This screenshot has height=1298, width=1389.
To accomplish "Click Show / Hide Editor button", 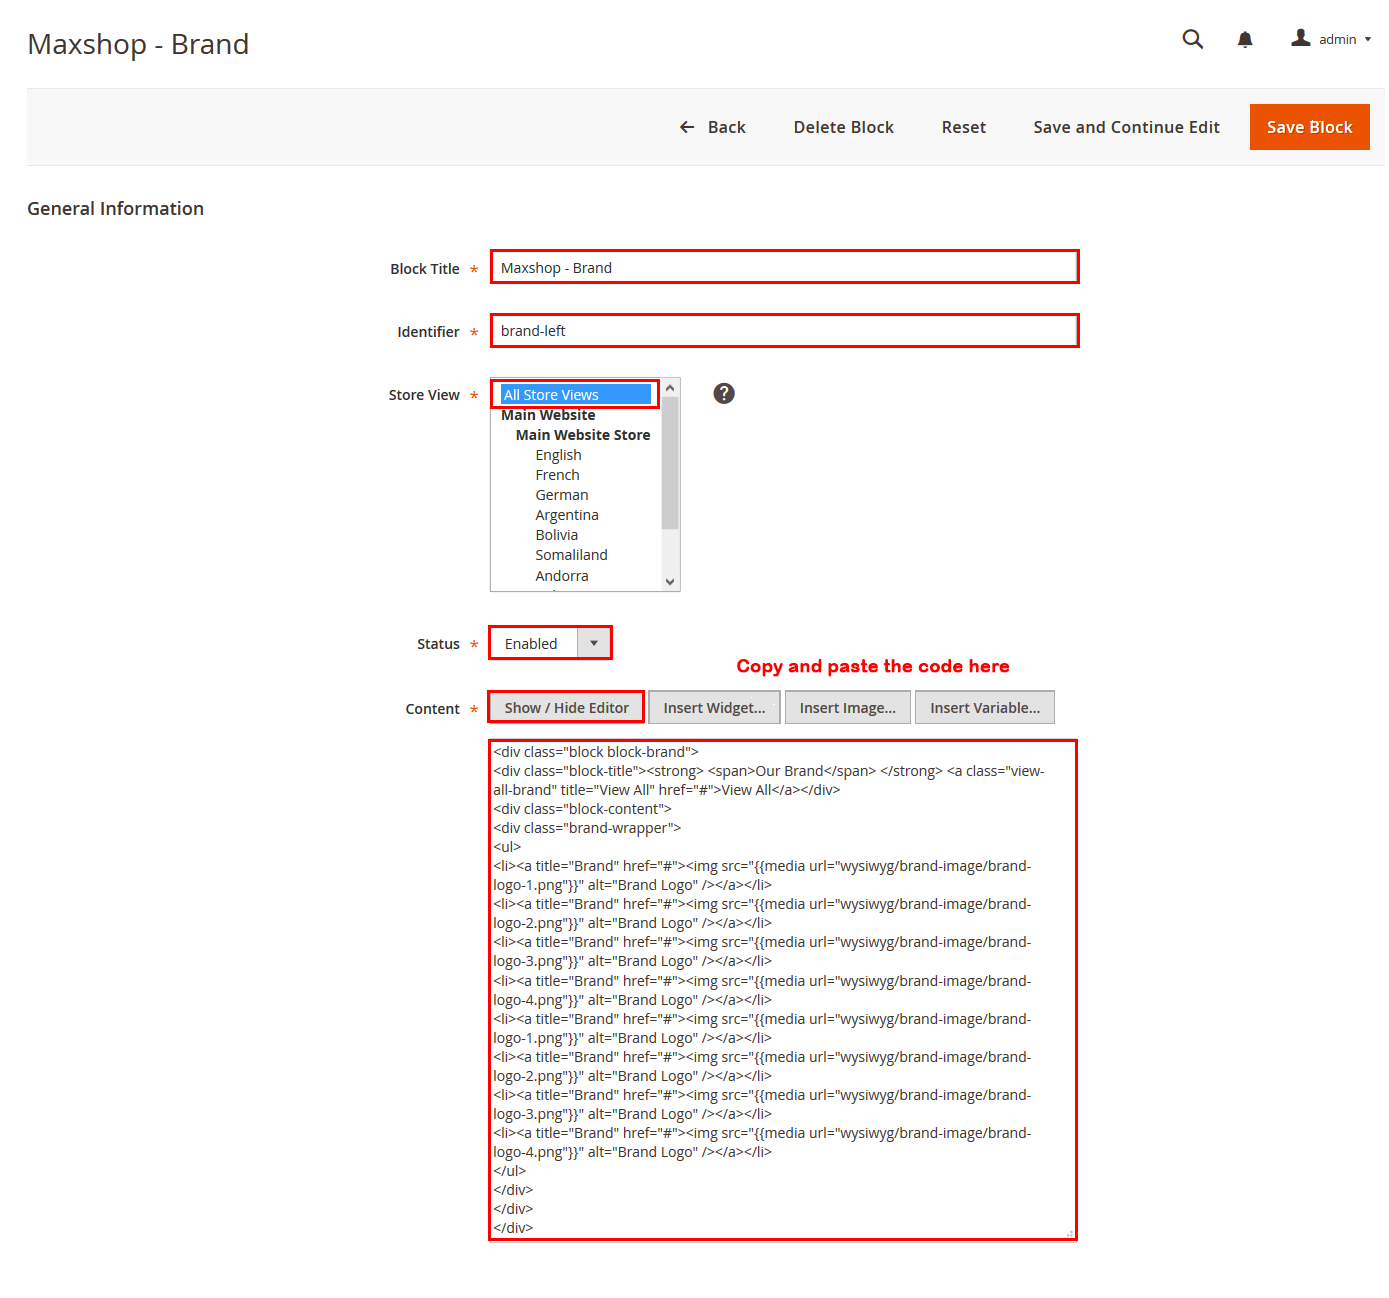I will 566,707.
